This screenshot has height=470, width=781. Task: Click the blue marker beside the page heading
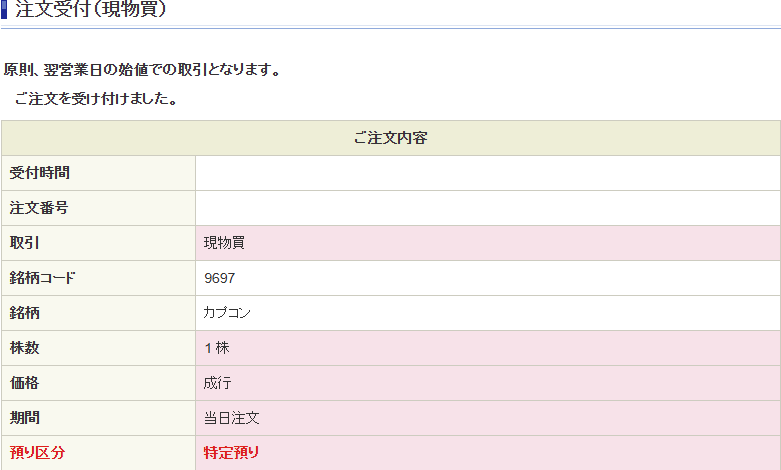point(4,9)
